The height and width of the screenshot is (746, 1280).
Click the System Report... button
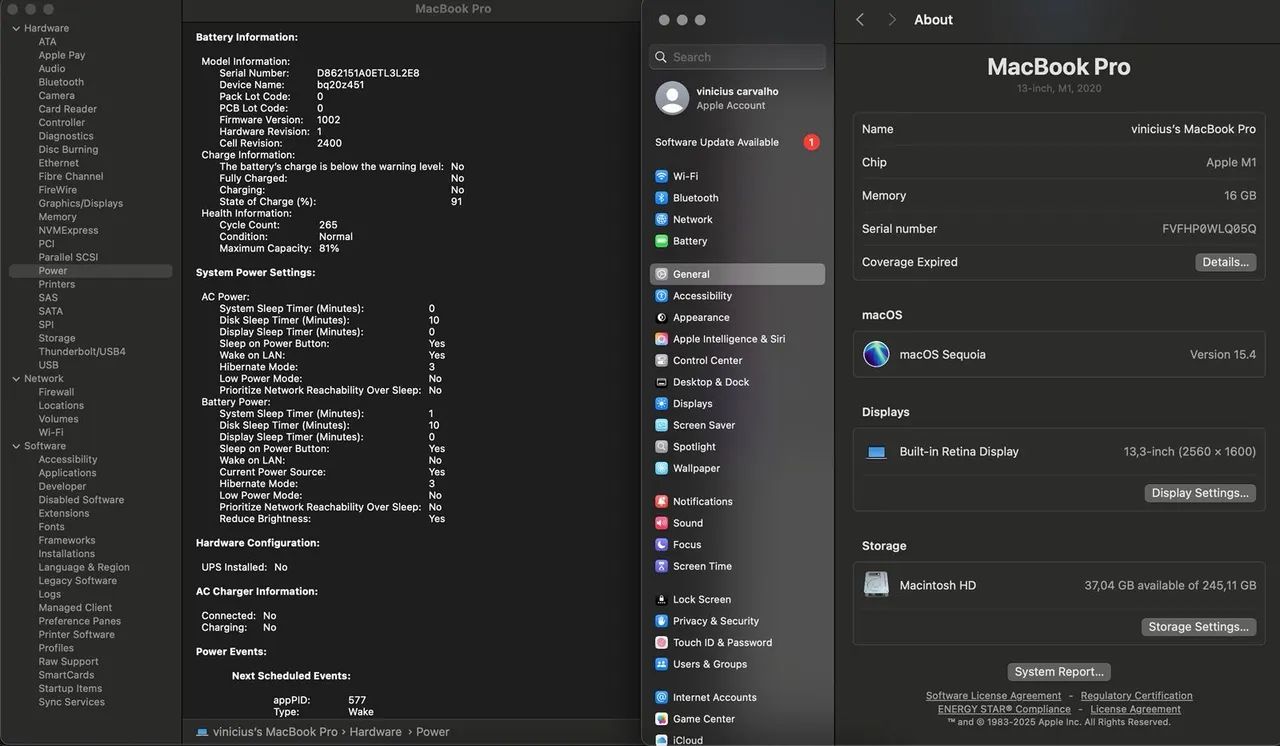tap(1059, 672)
